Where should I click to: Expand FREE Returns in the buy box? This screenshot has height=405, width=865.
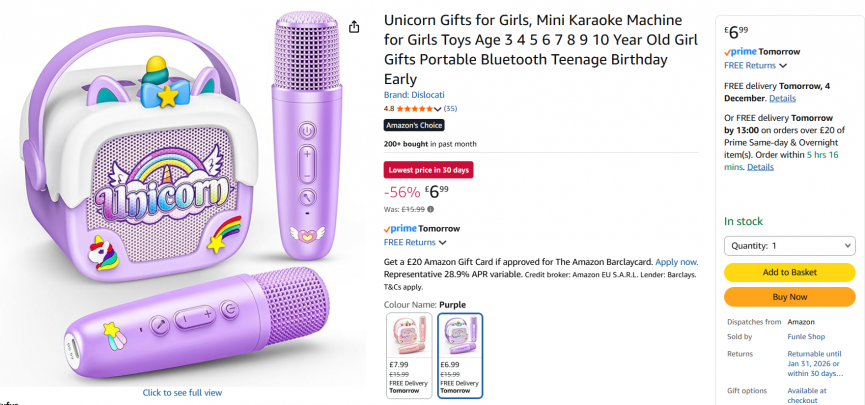point(755,66)
